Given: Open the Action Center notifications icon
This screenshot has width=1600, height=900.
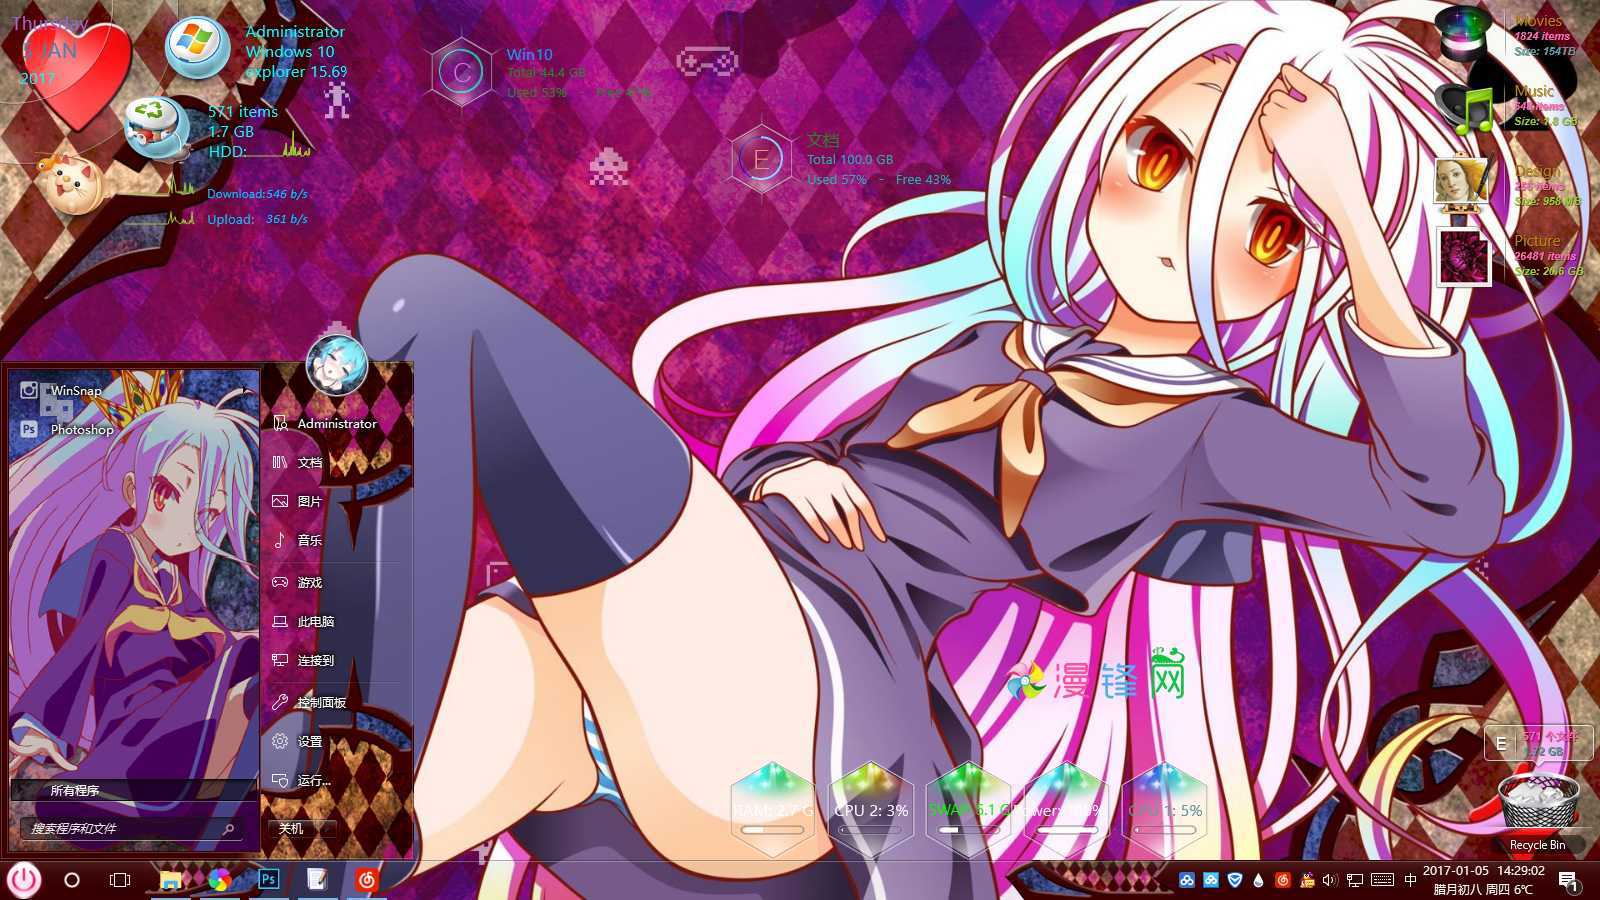Looking at the screenshot, I should [x=1568, y=881].
